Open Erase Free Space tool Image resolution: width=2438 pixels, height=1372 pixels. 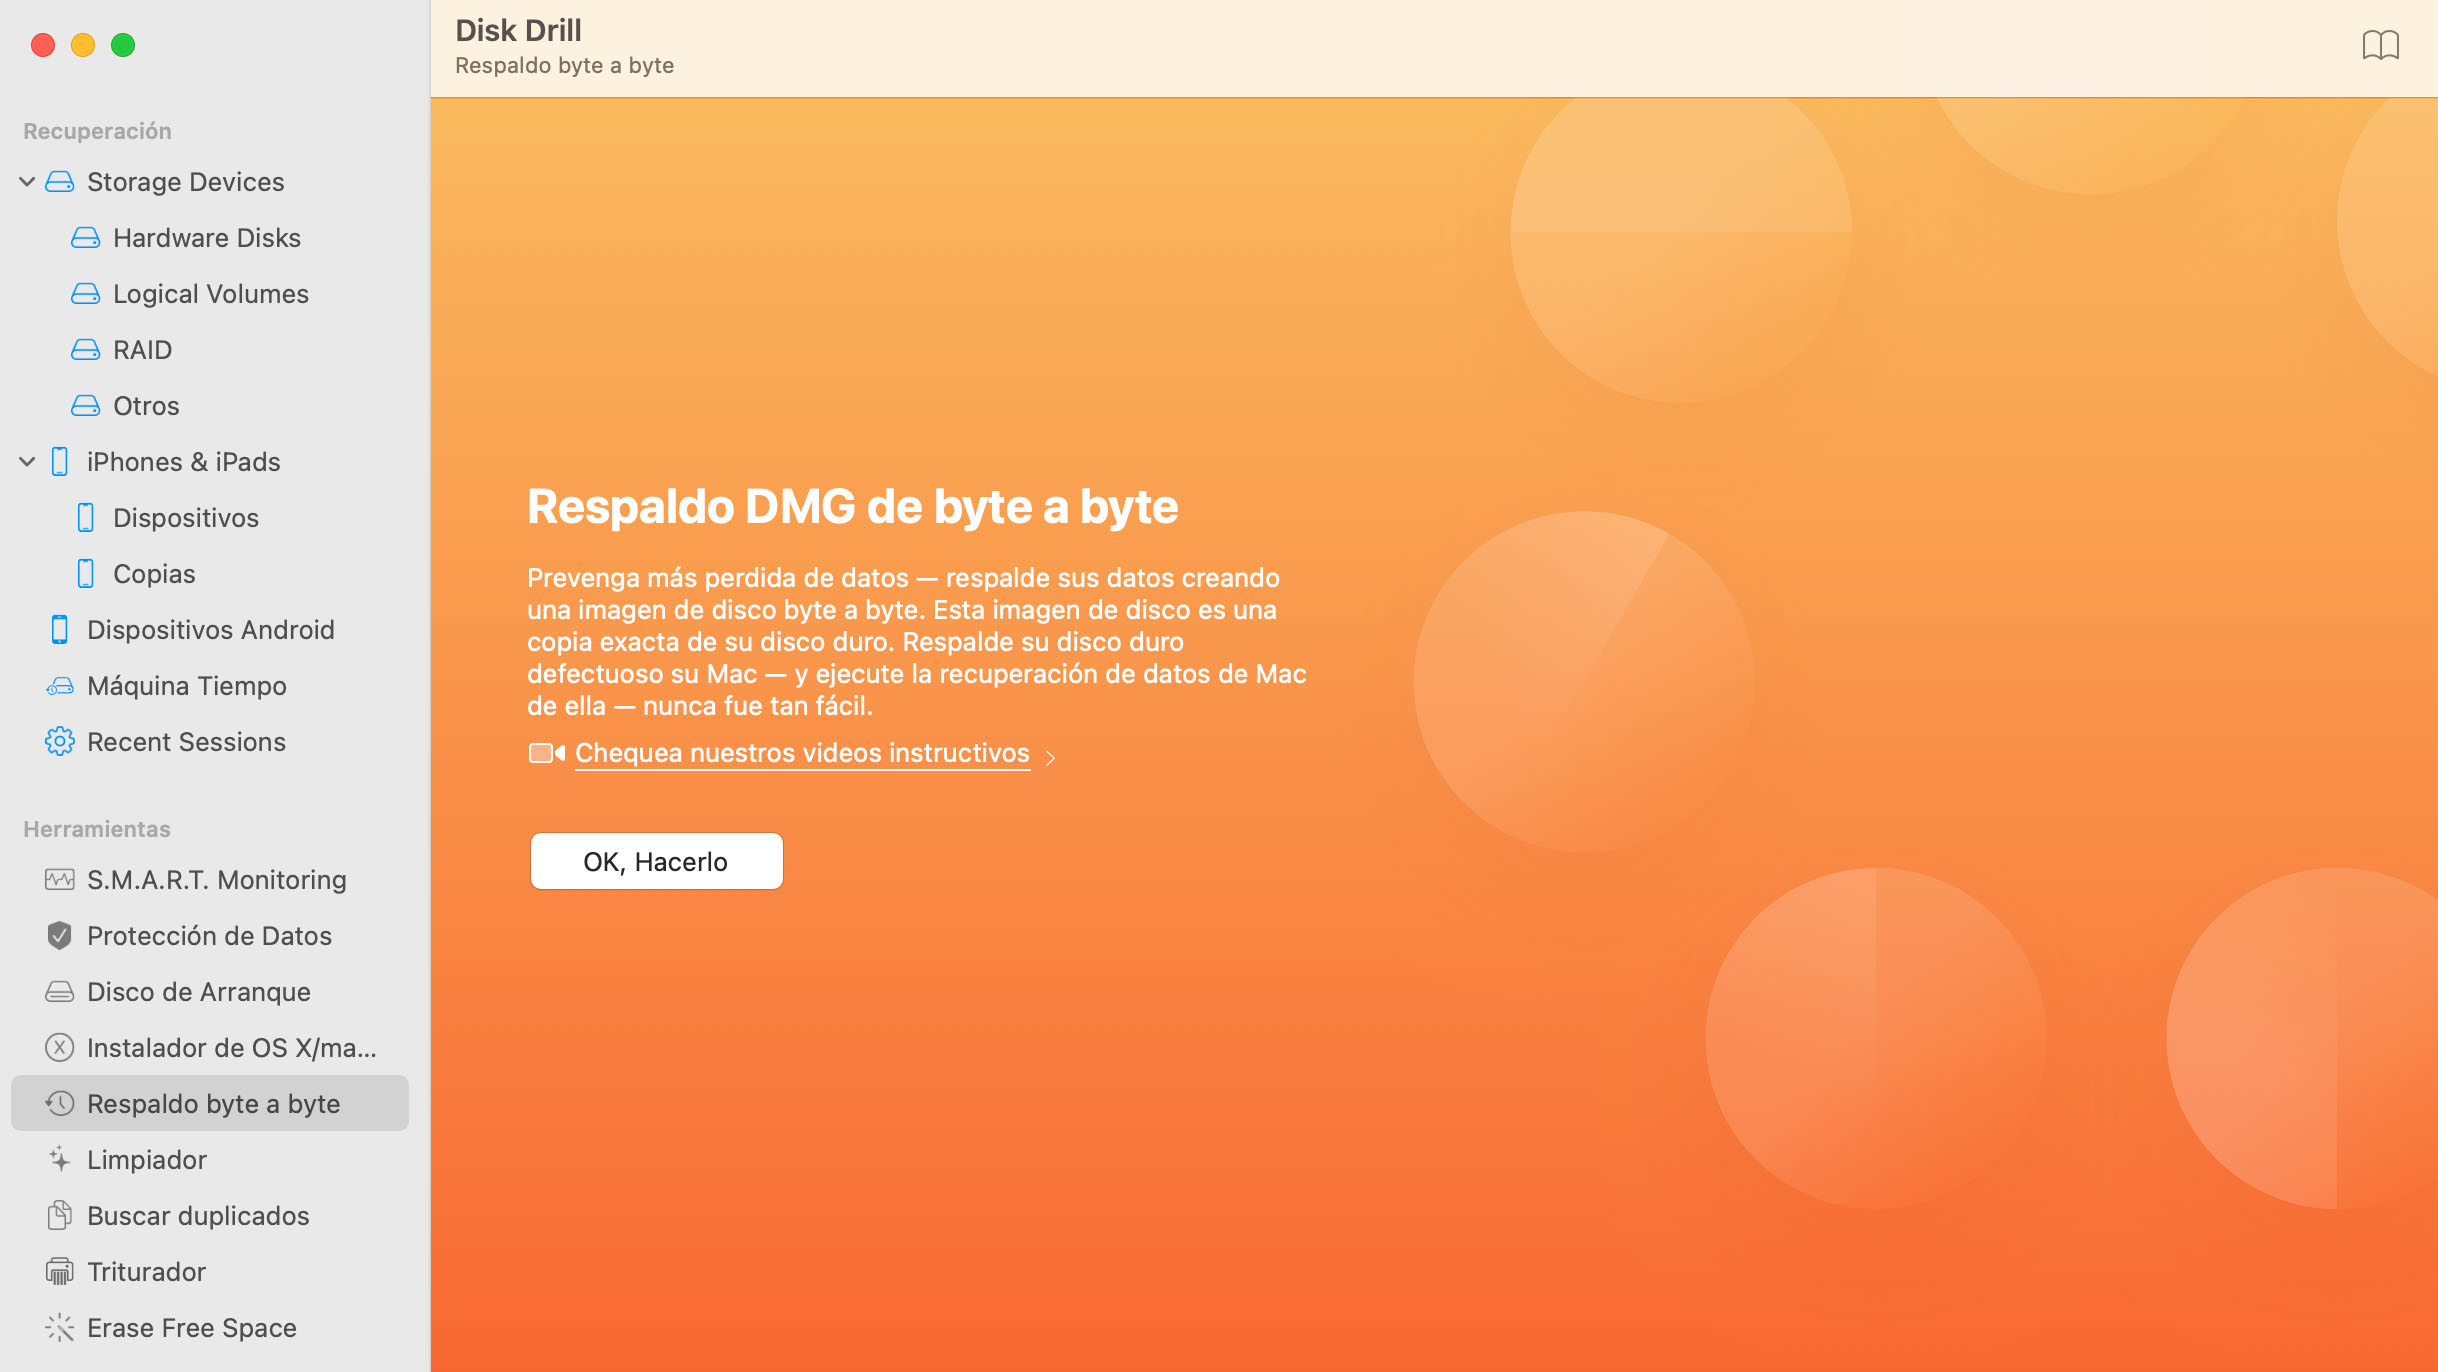pos(191,1327)
